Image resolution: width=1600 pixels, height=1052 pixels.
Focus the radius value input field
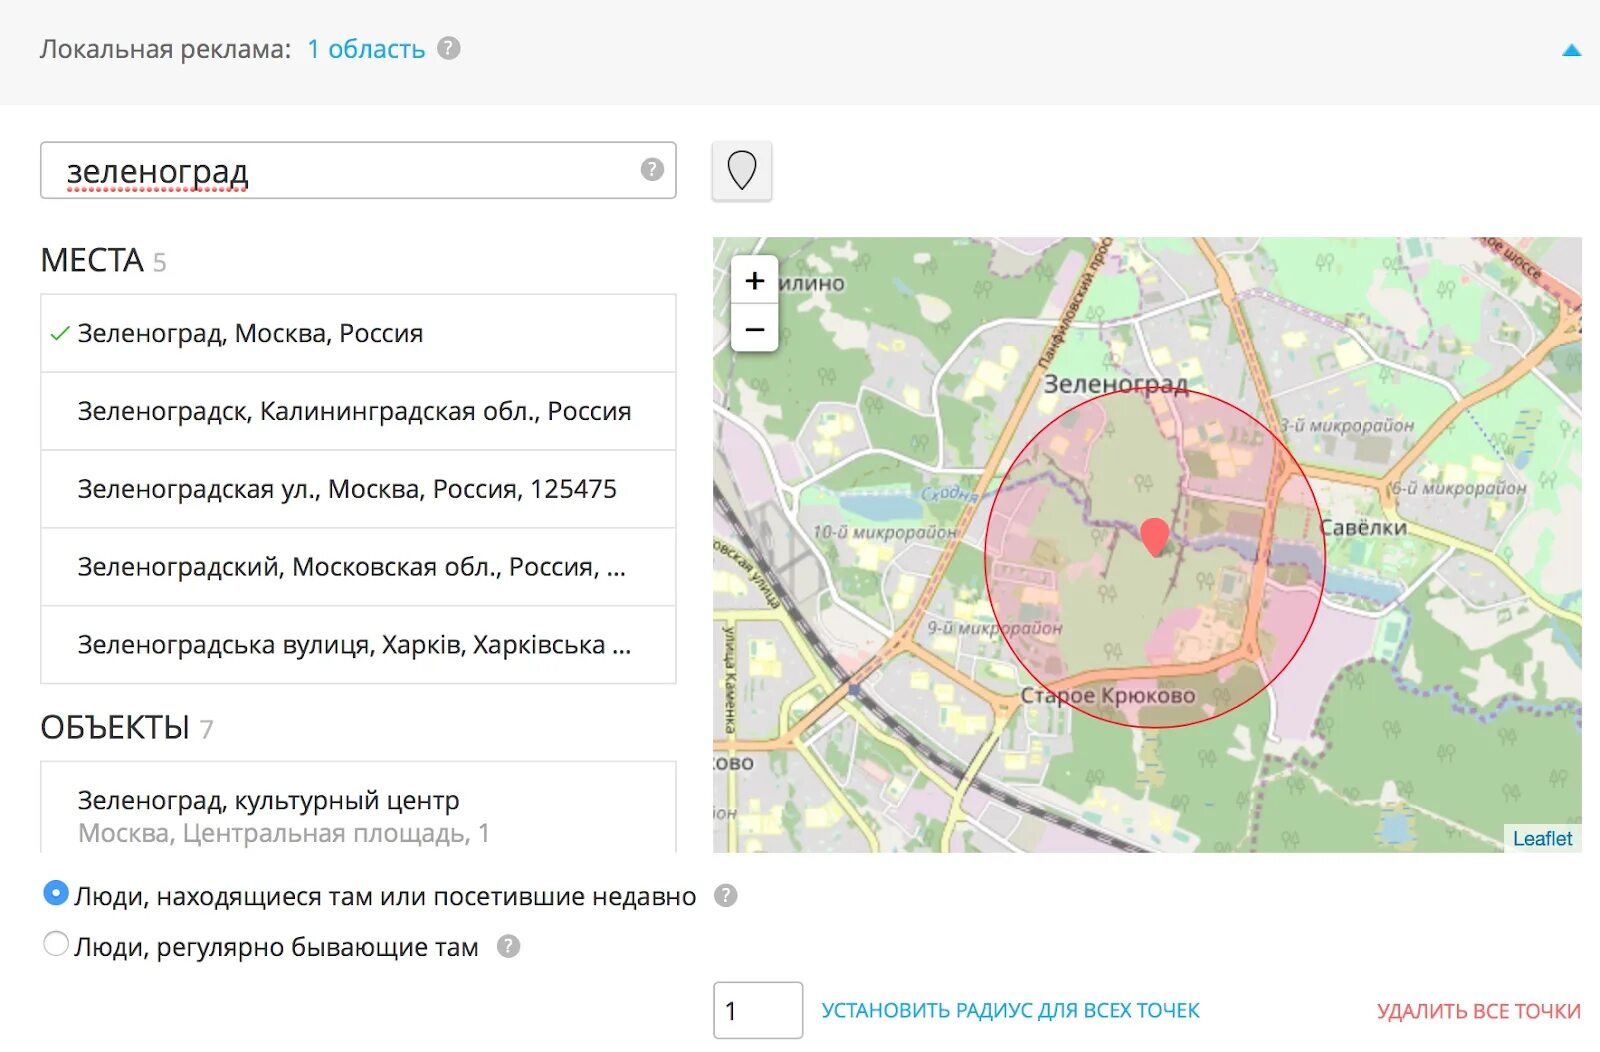coord(757,1010)
